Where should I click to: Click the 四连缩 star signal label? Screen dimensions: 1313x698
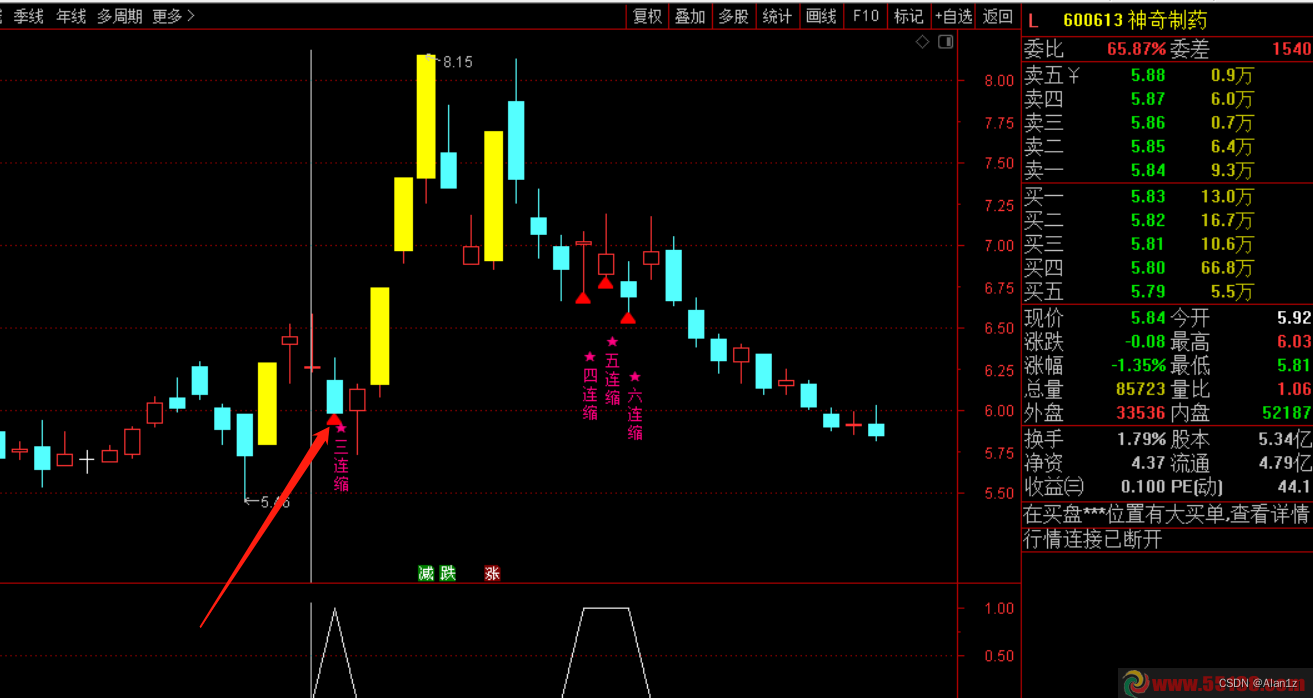pos(590,386)
